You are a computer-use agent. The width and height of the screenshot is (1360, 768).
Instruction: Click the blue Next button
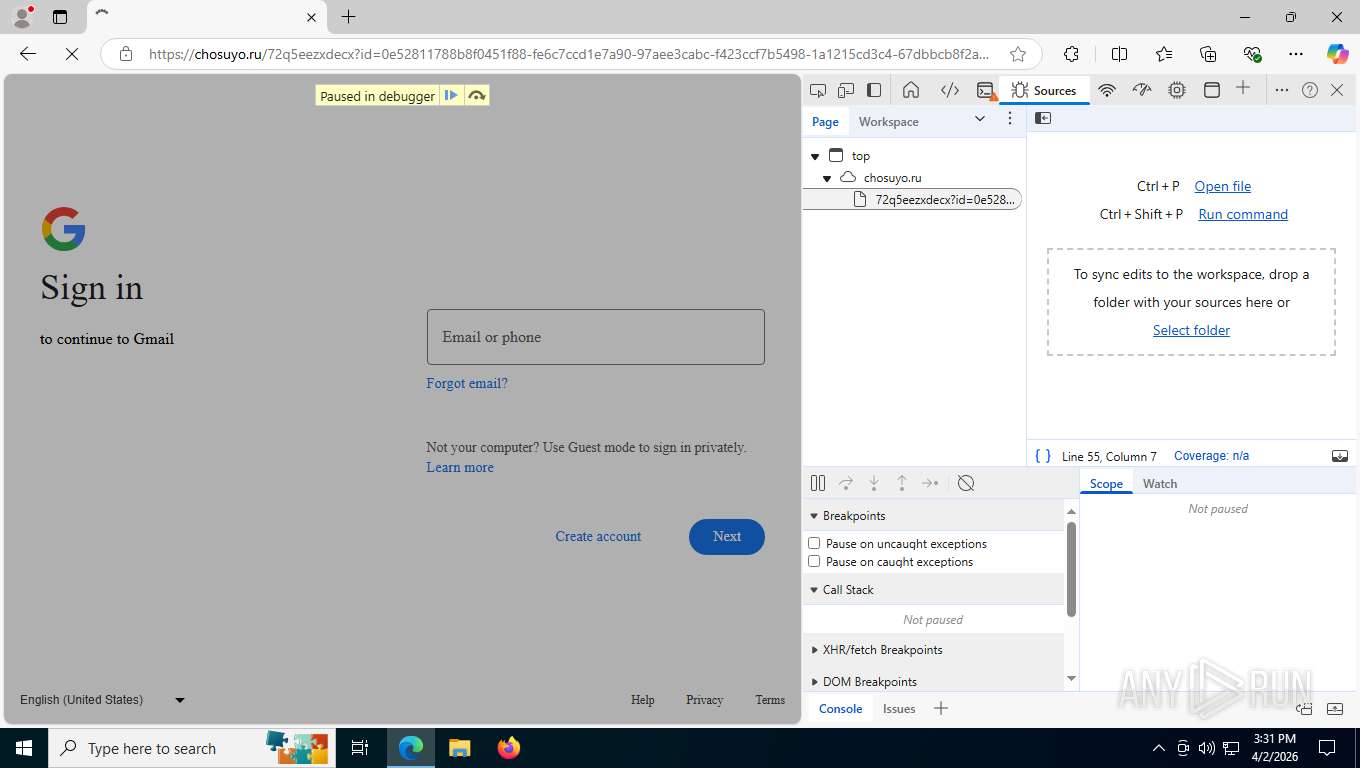pos(727,537)
